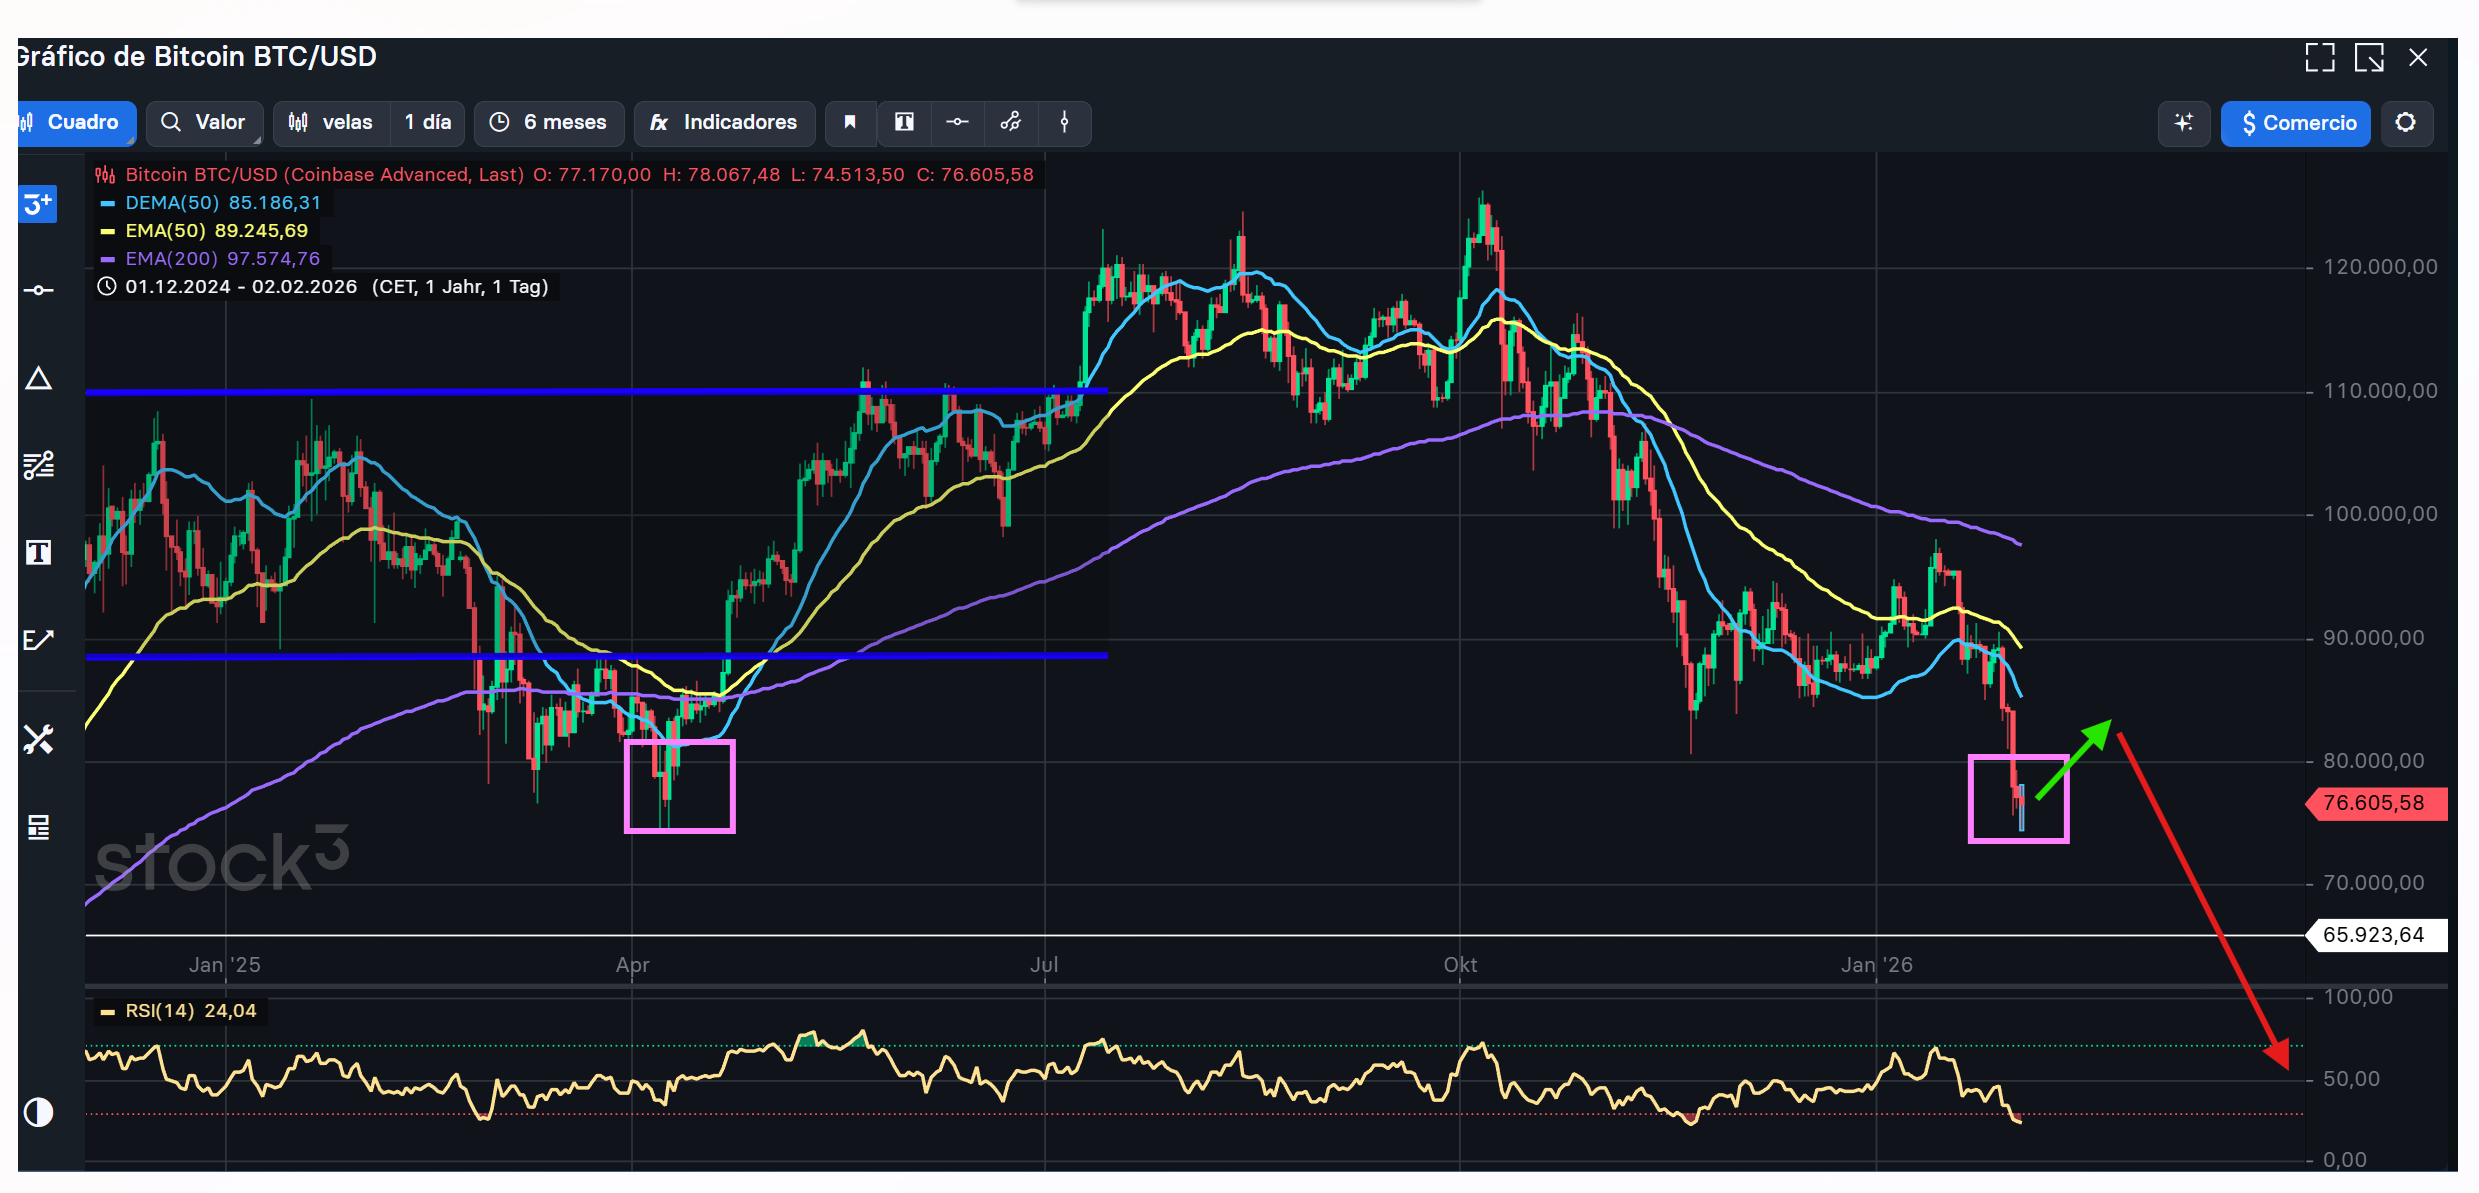Screen dimensions: 2479x1193
Task: Open the 1 día interval dropdown
Action: click(427, 123)
